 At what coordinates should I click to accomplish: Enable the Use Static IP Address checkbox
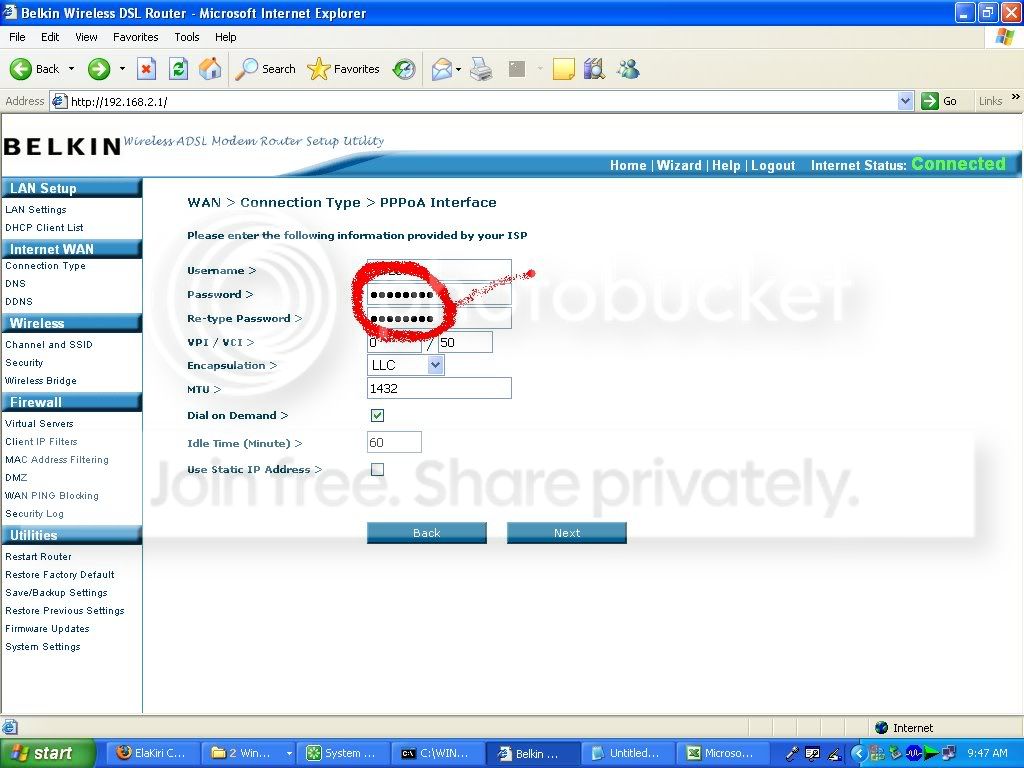click(377, 470)
